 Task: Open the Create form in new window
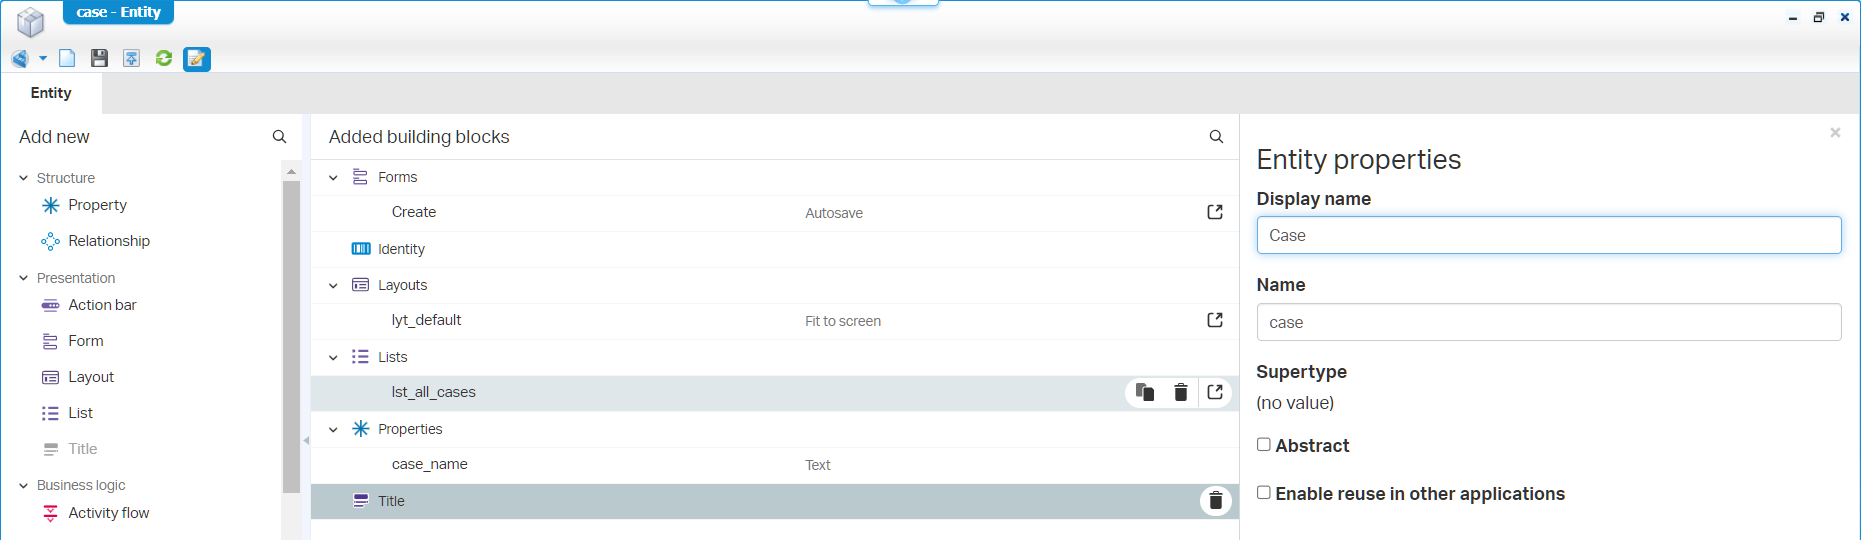click(x=1215, y=212)
